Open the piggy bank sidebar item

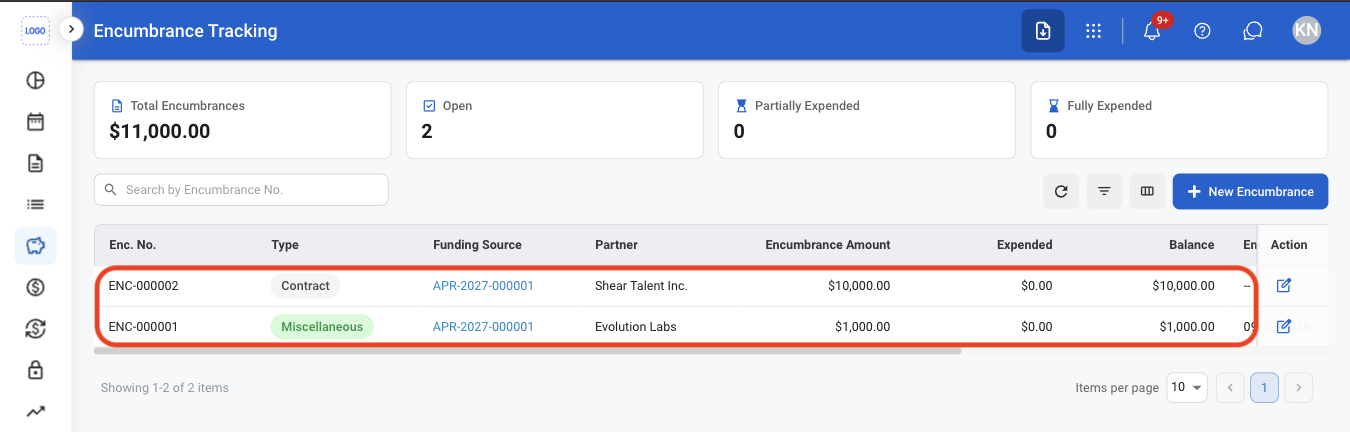pos(35,246)
